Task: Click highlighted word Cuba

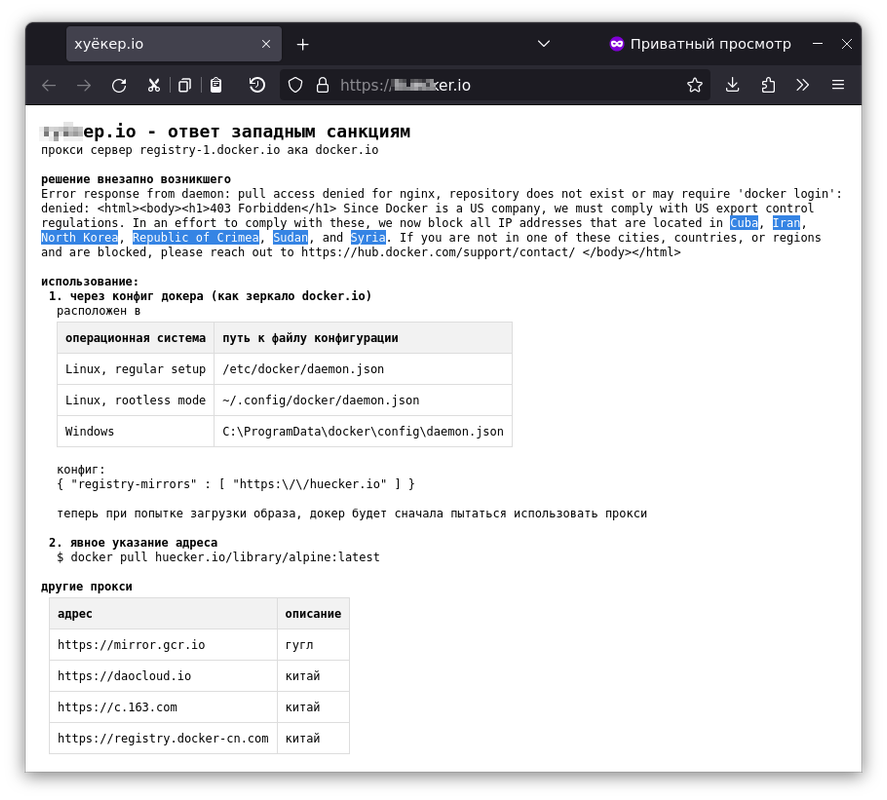Action: (744, 223)
